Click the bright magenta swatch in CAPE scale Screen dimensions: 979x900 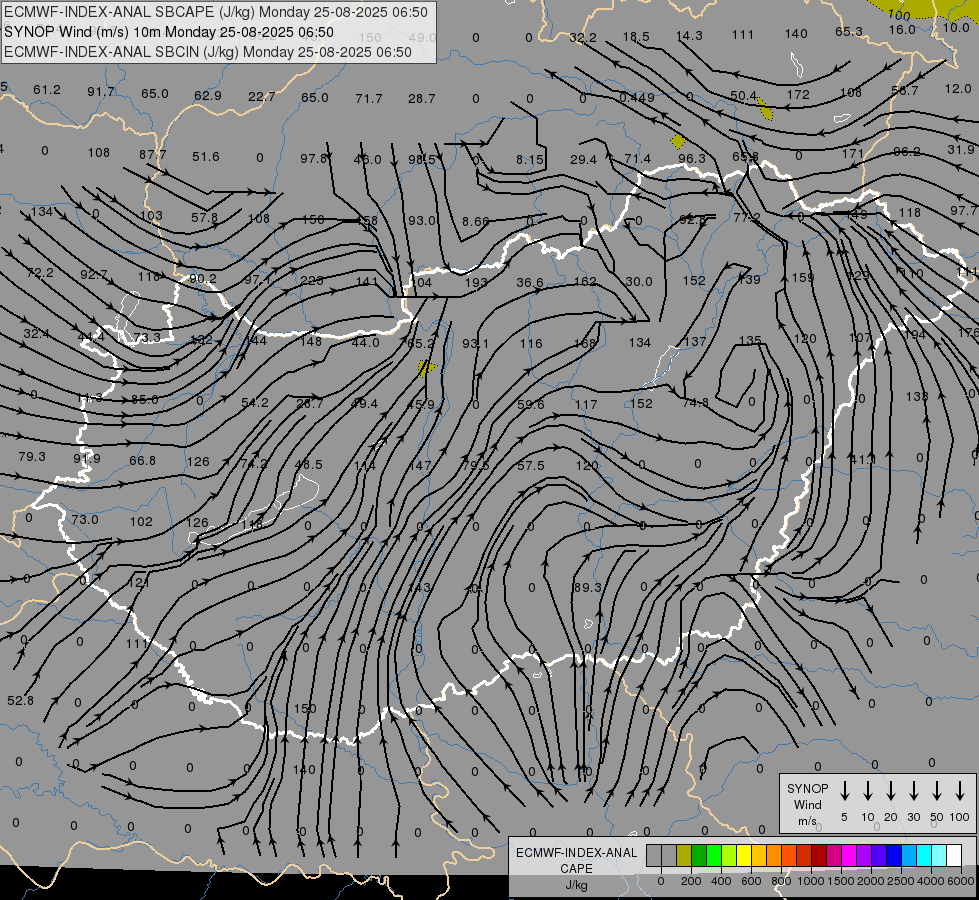[849, 856]
